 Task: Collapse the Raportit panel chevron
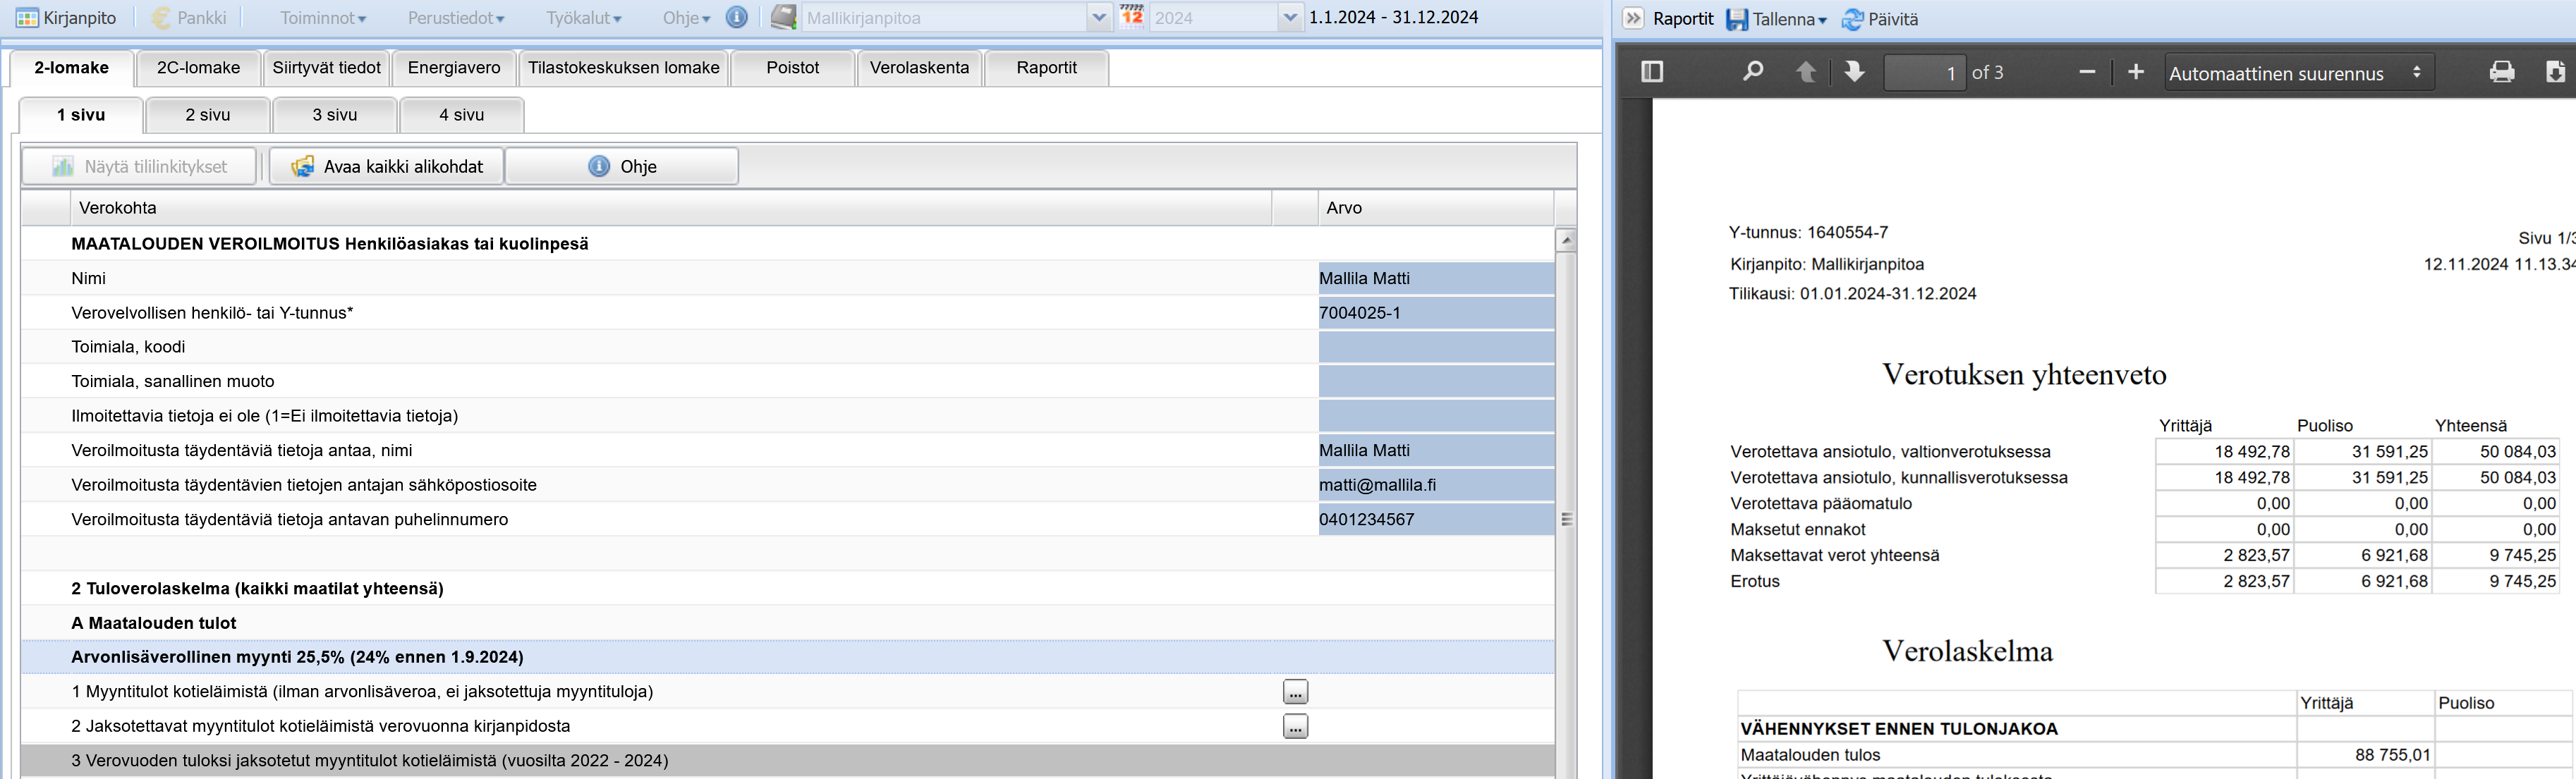tap(1633, 18)
